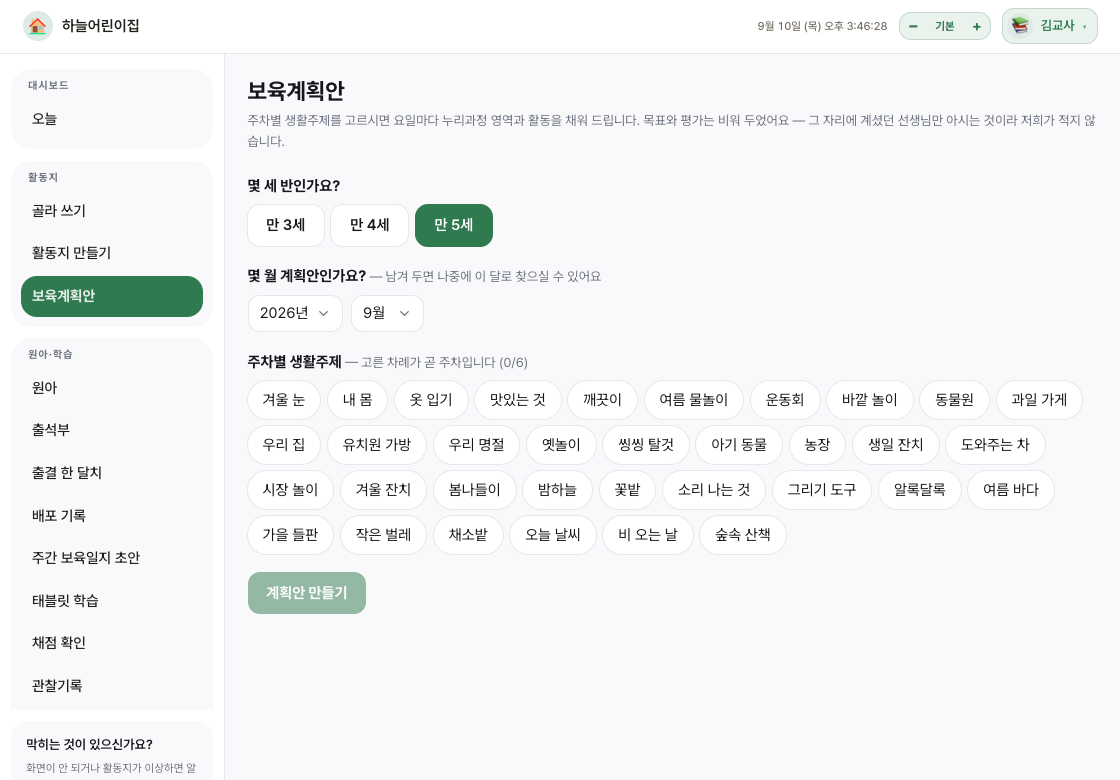
Task: Toggle the 씽씽 탈것 theme chip
Action: 646,445
